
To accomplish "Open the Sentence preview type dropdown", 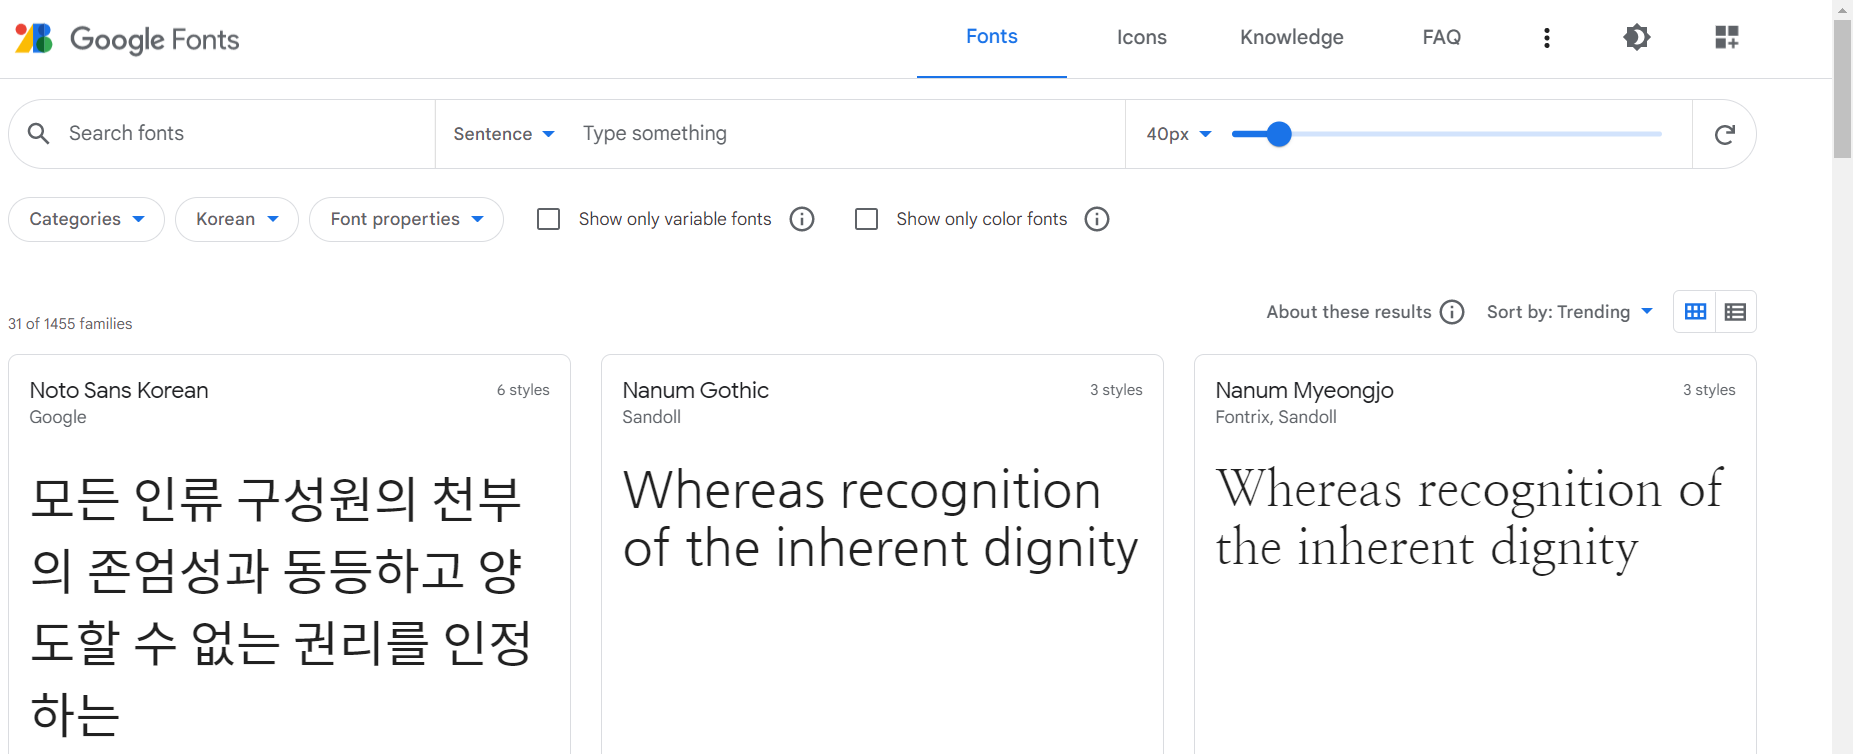I will (503, 134).
